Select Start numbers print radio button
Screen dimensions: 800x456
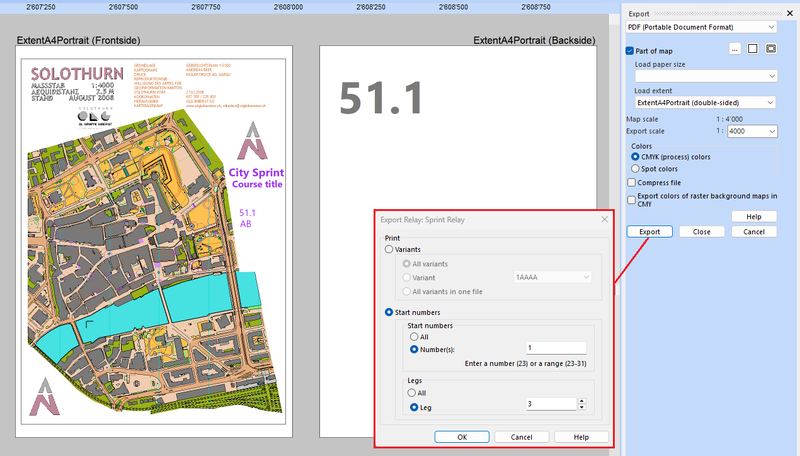(x=389, y=312)
